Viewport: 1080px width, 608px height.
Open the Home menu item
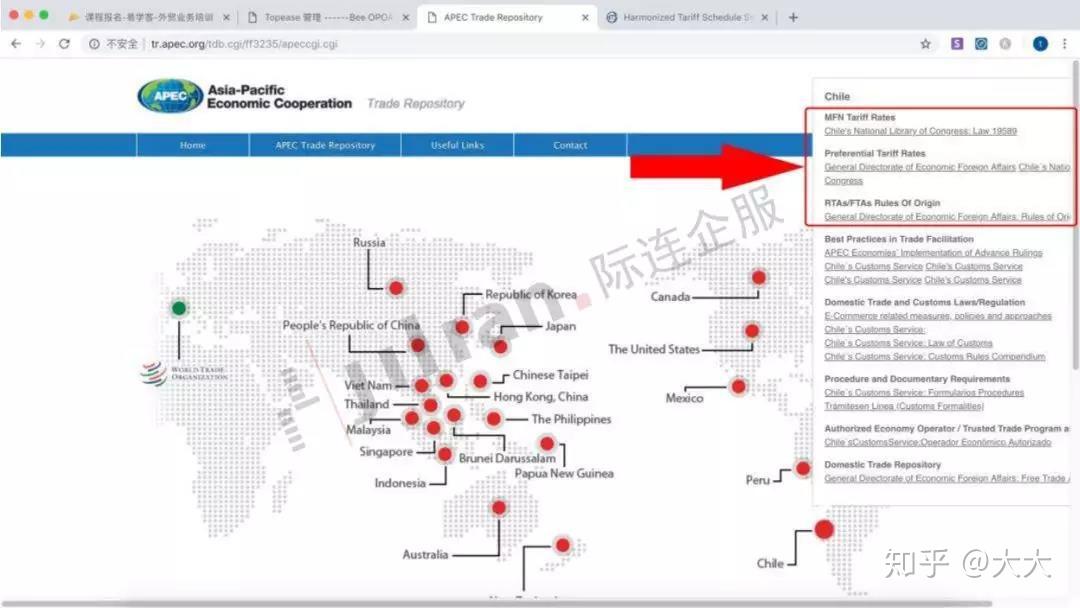[x=193, y=145]
